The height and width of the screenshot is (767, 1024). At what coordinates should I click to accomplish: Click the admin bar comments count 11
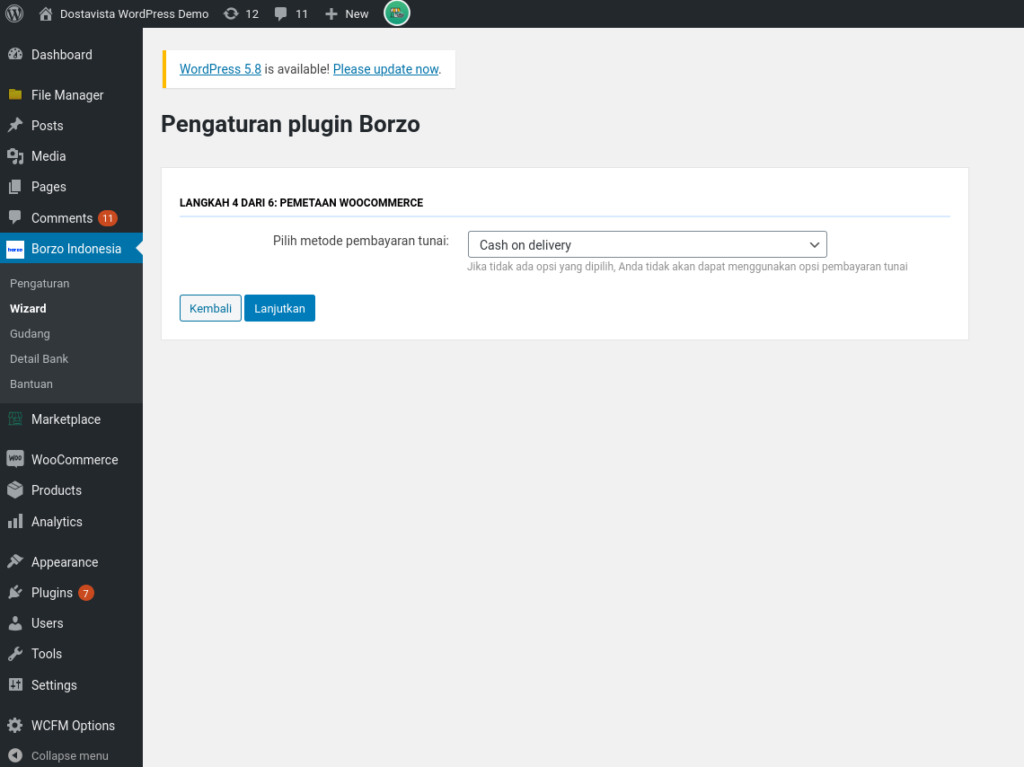click(302, 14)
